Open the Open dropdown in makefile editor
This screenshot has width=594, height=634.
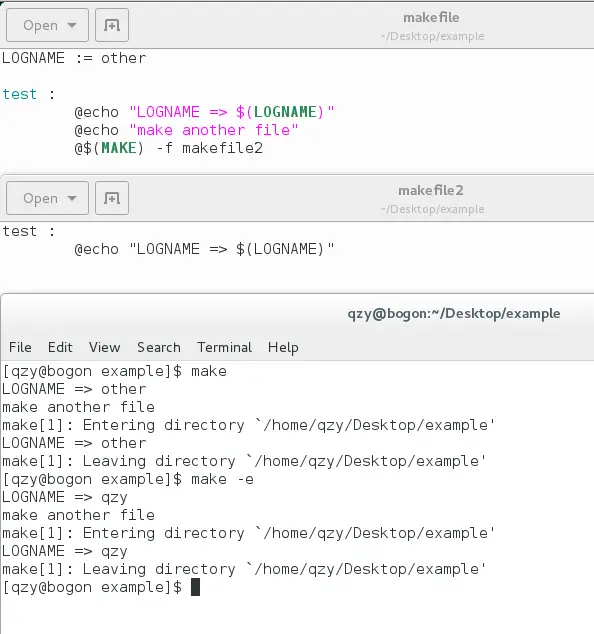point(47,25)
